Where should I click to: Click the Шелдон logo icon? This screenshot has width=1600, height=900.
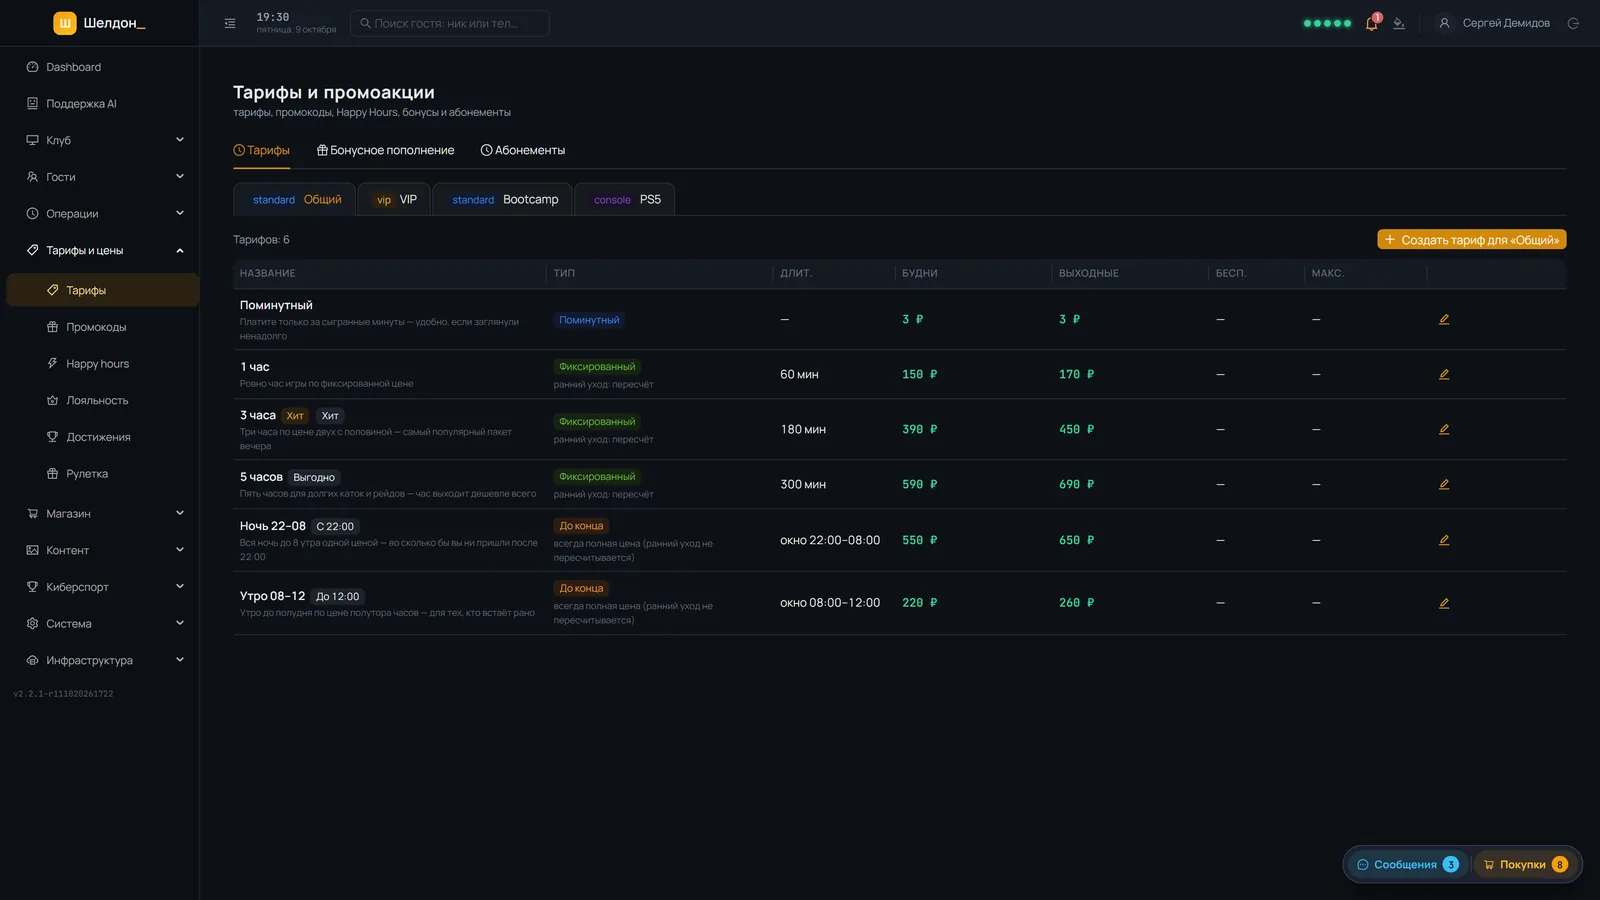pos(65,23)
